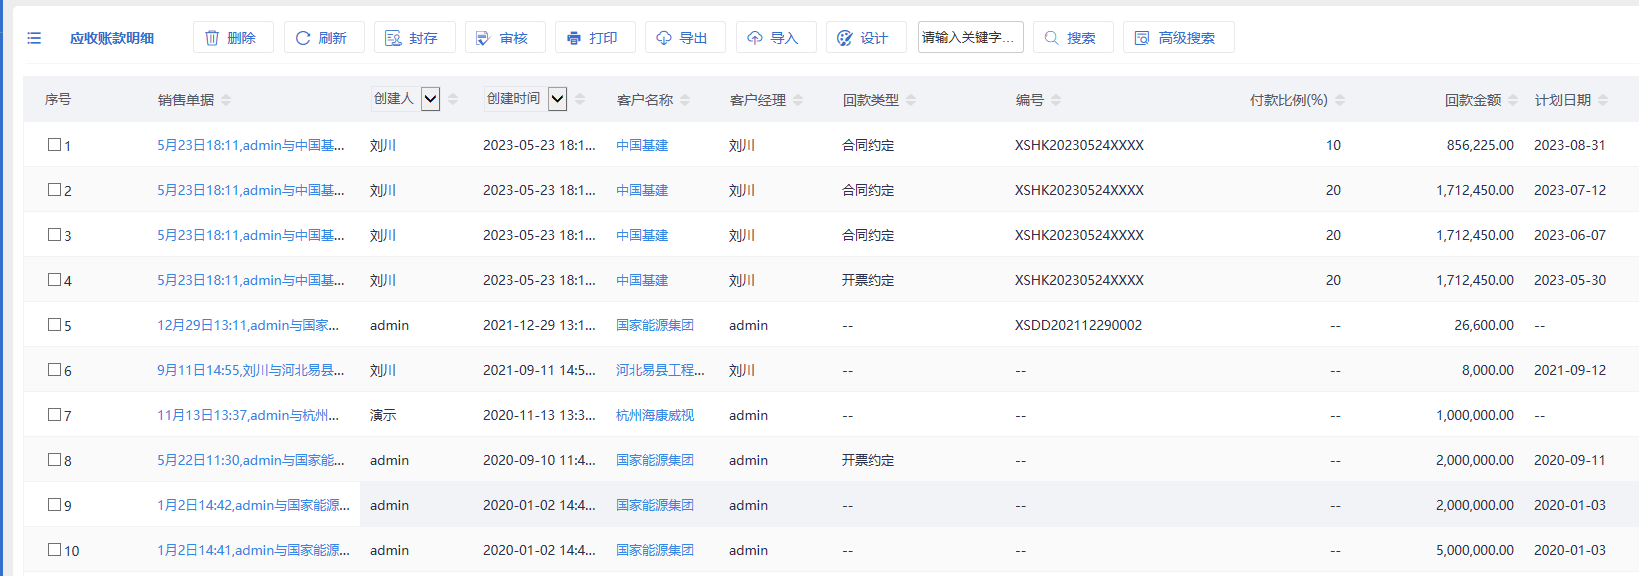1639x576 pixels.
Task: Click the 导入 import button
Action: [775, 38]
